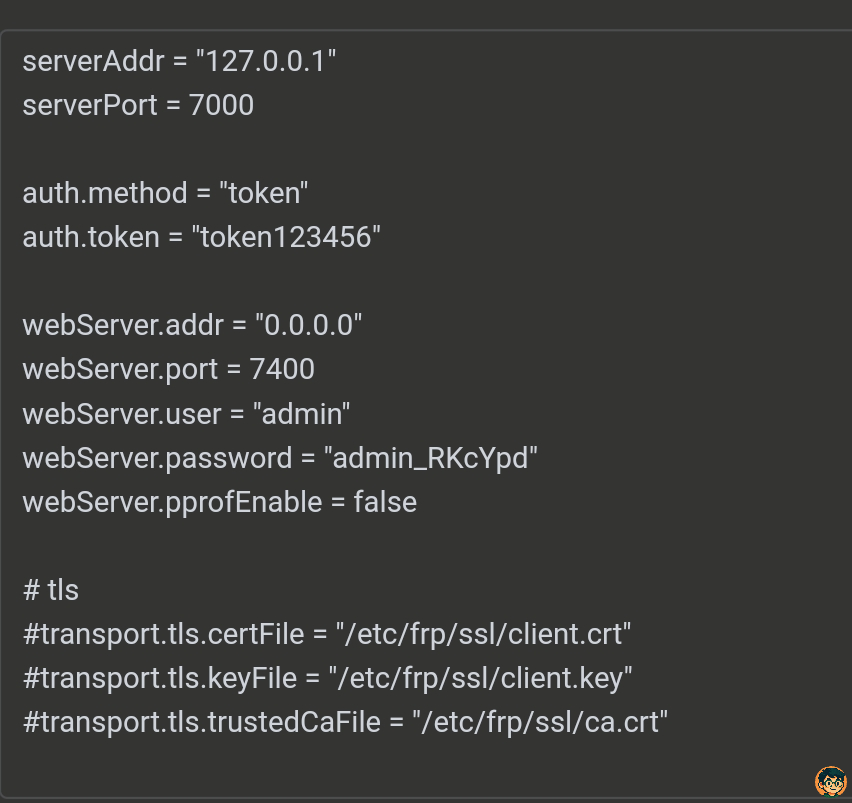Click the transport.tls.trustedCaFile comment line
This screenshot has width=852, height=803.
point(345,723)
